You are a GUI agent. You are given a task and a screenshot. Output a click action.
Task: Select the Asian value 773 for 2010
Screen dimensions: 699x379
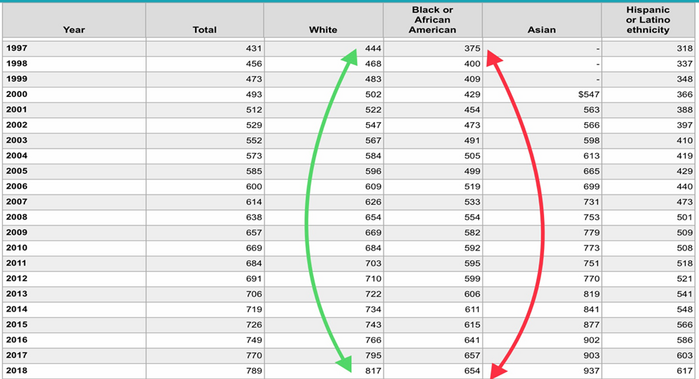tap(592, 248)
